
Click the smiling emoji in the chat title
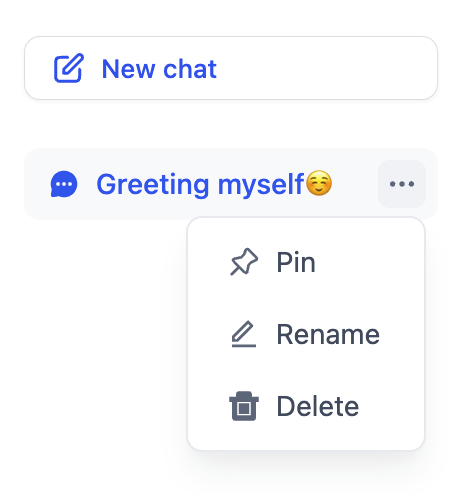pos(319,183)
